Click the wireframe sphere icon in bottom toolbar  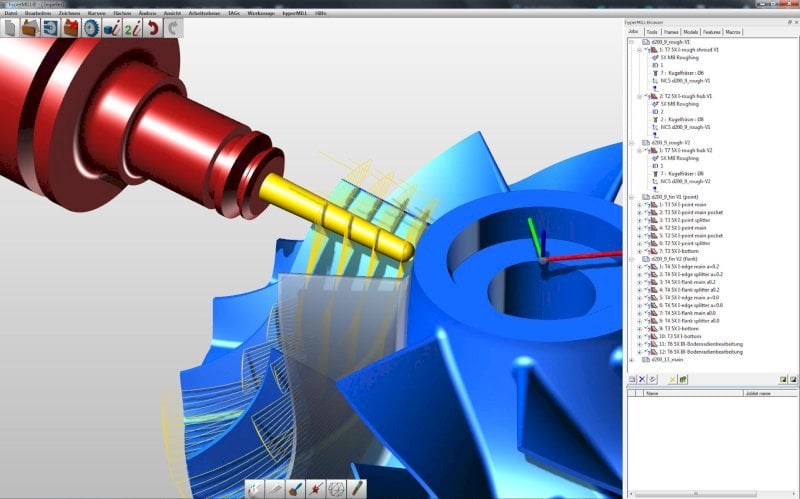click(x=336, y=489)
